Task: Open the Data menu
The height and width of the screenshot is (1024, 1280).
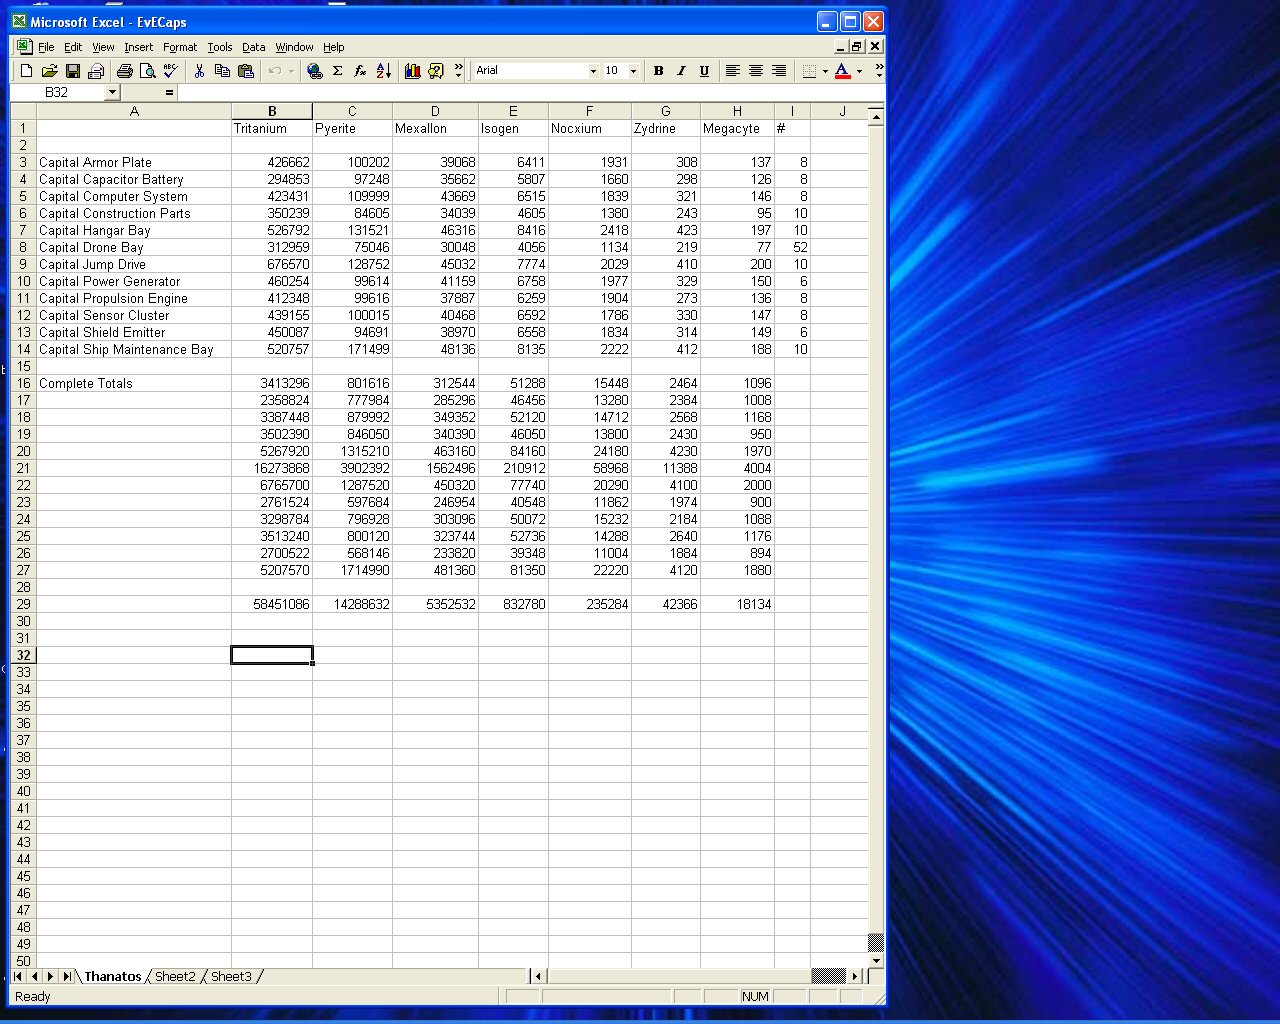Action: [x=254, y=47]
